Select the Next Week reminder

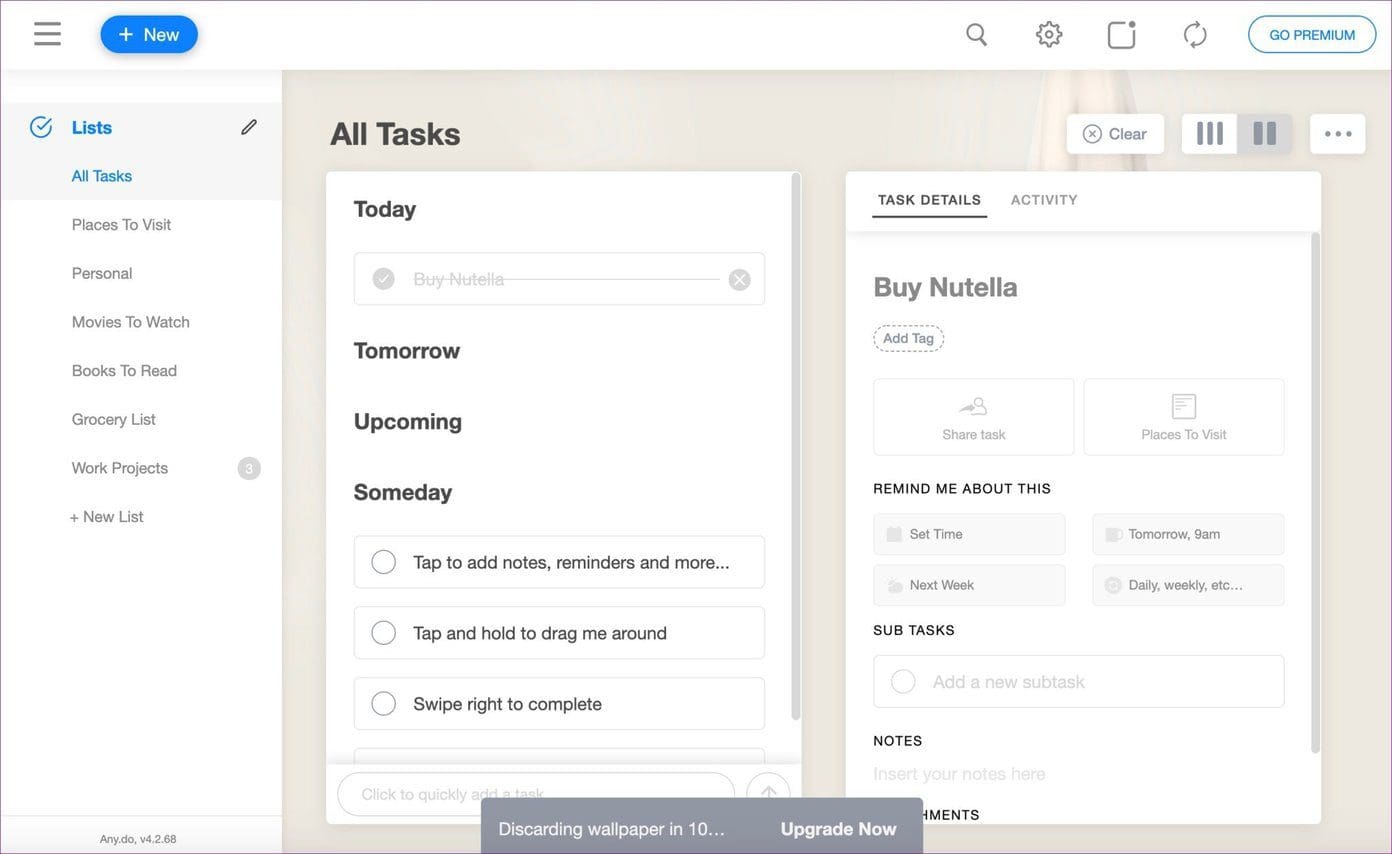[x=969, y=585]
